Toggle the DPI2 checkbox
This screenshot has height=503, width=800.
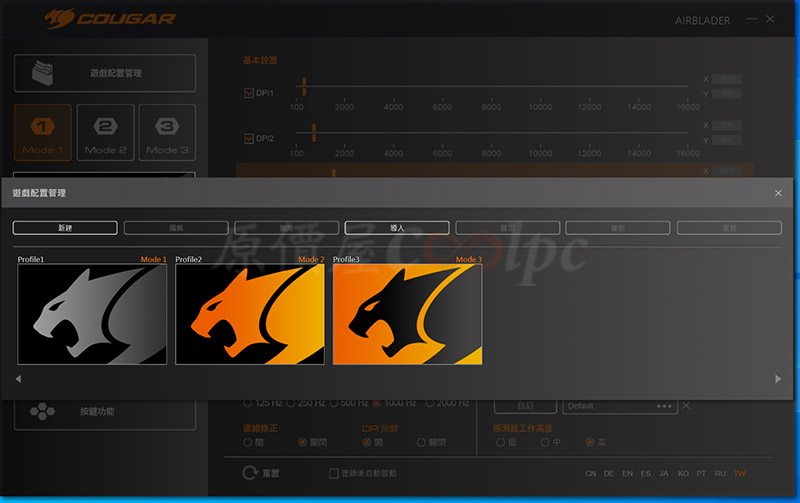pos(249,138)
